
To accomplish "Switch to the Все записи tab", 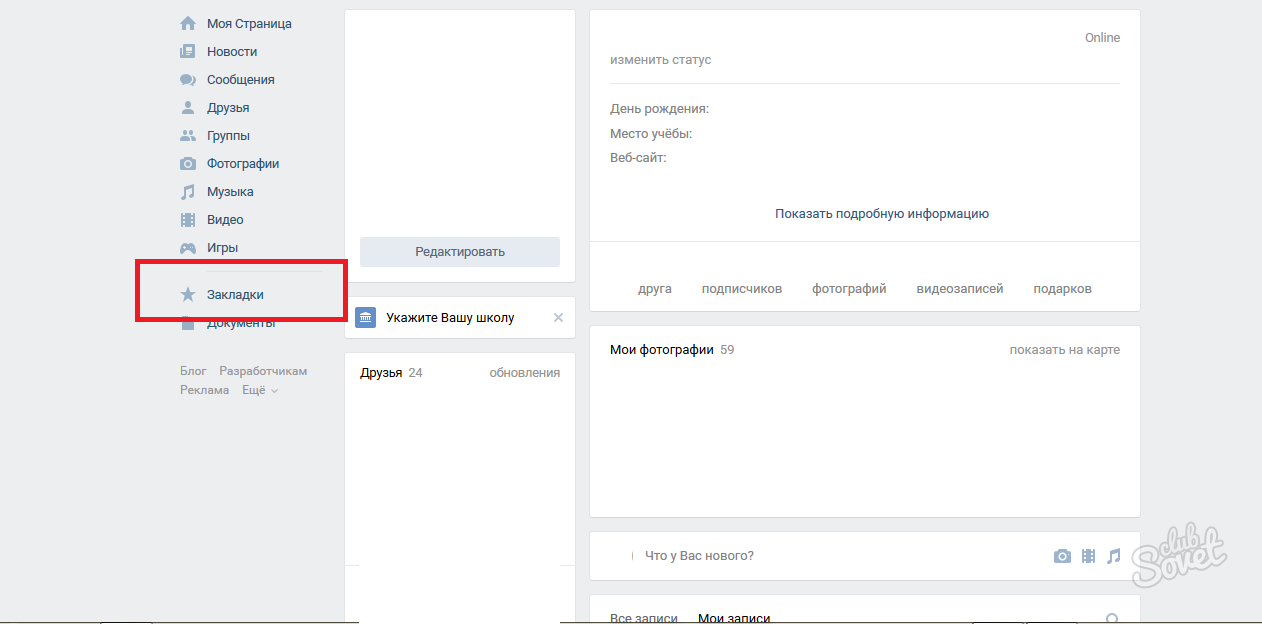I will [x=644, y=619].
